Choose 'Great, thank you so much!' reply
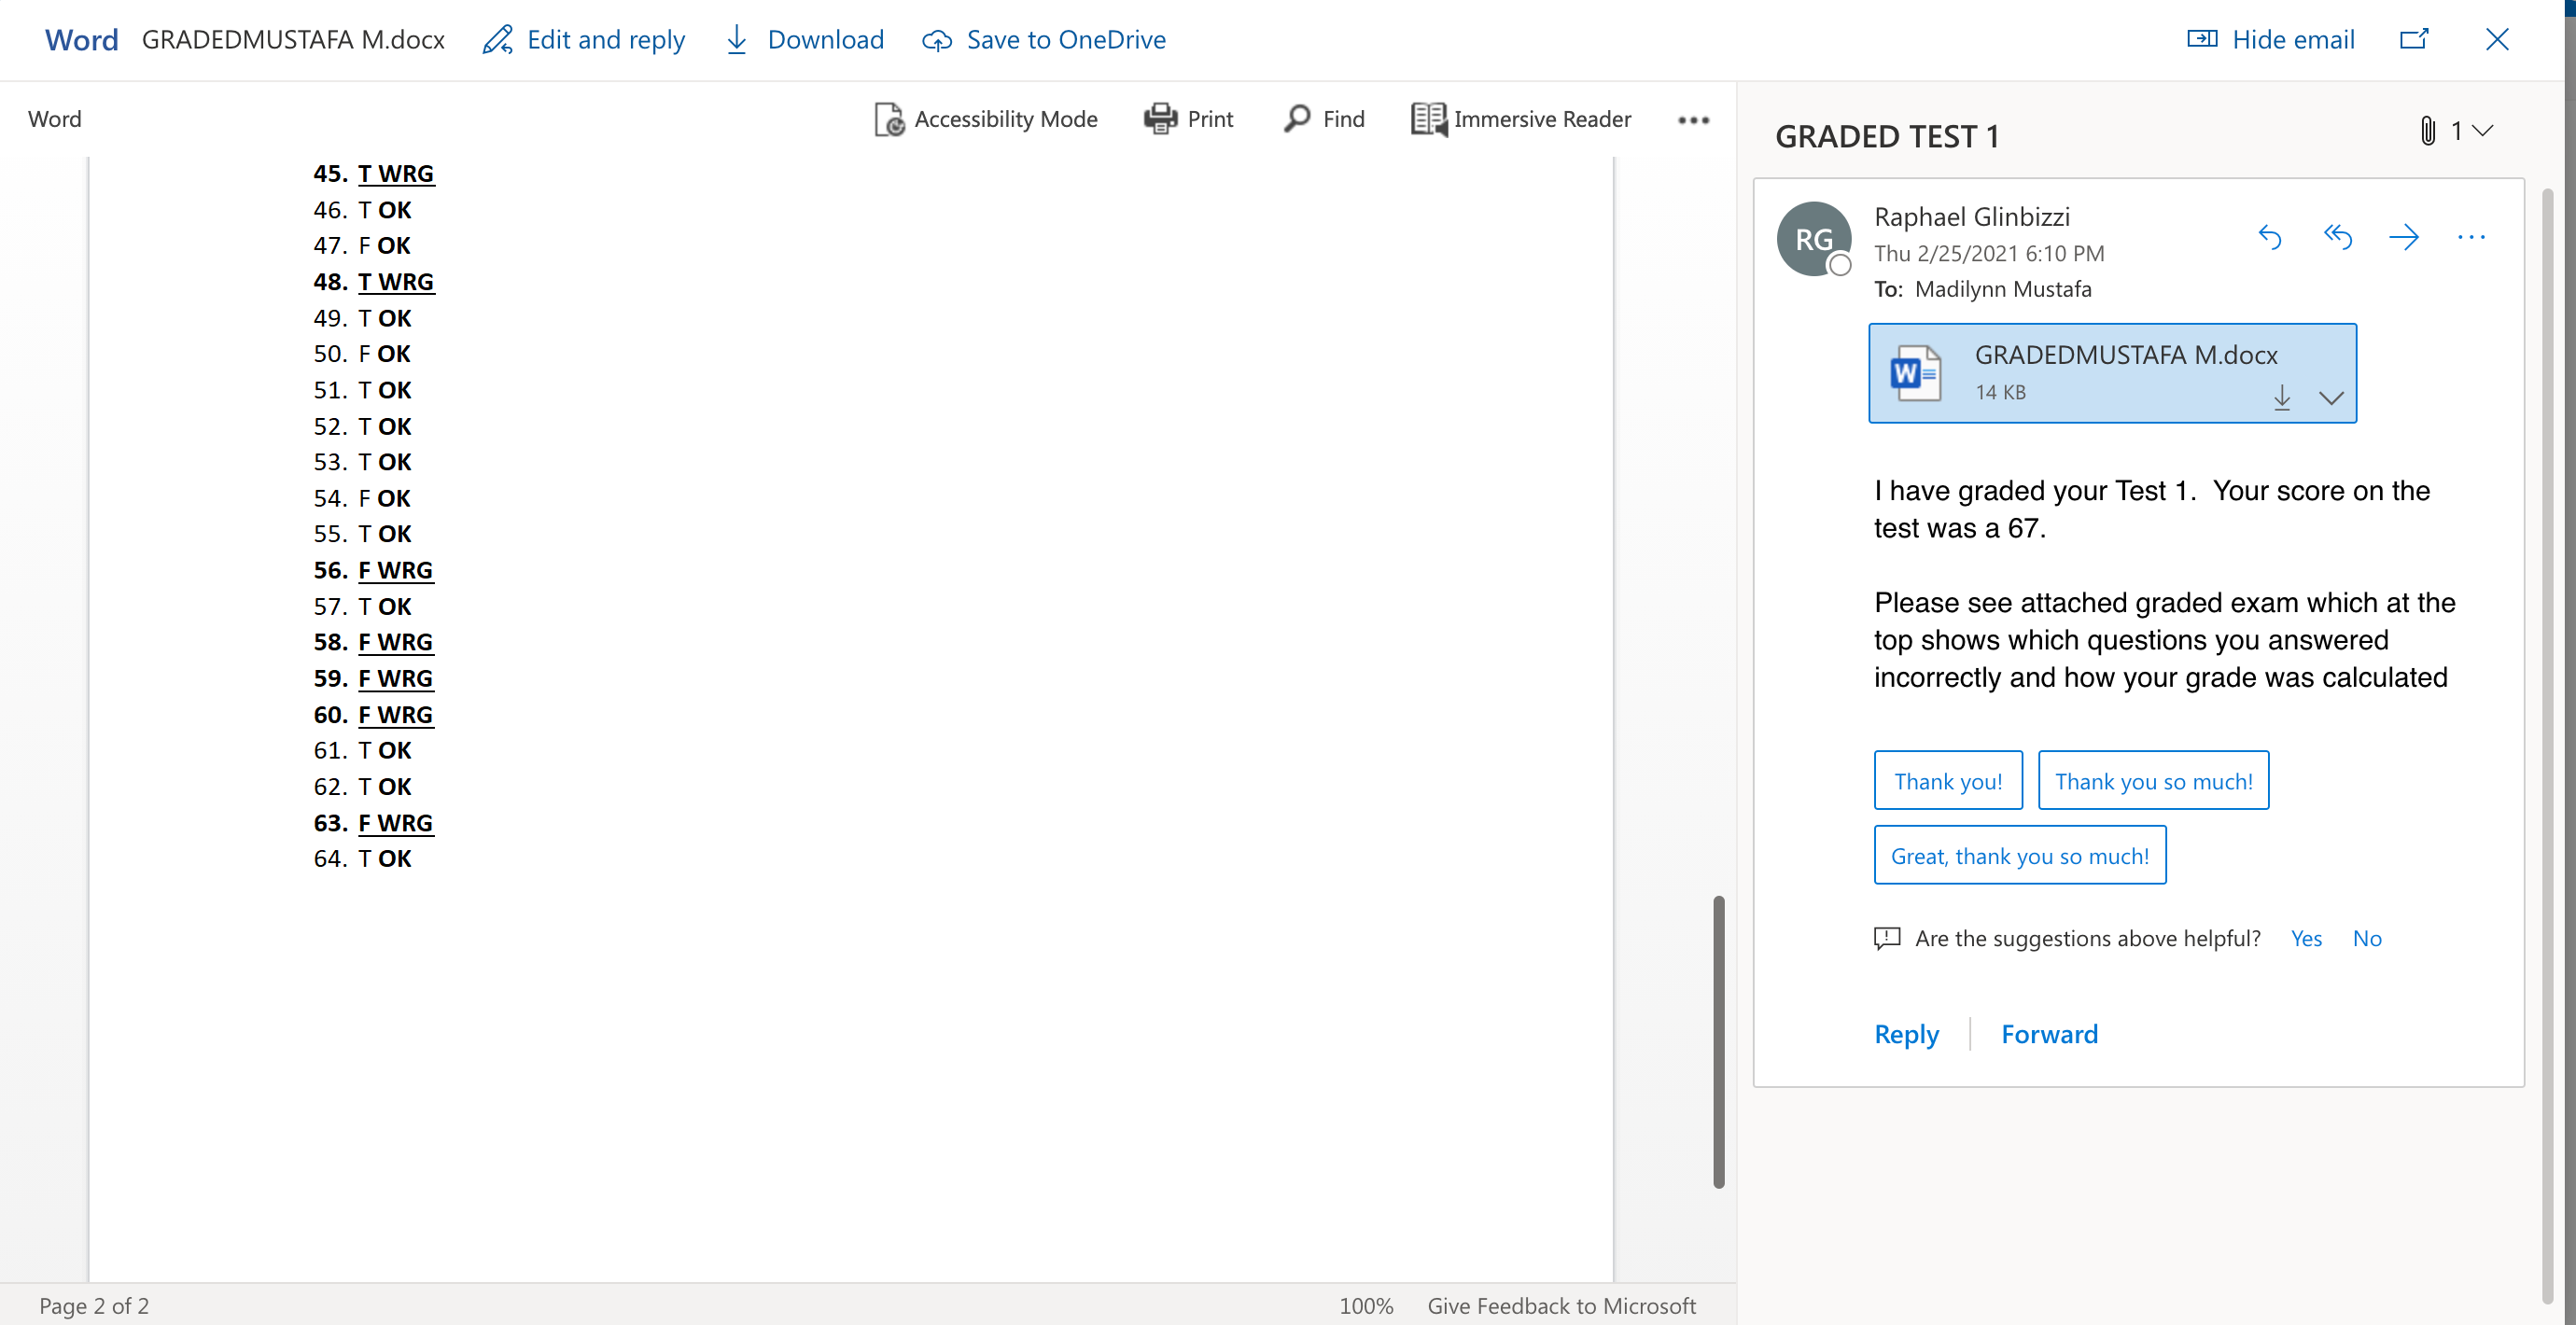 pyautogui.click(x=2019, y=855)
